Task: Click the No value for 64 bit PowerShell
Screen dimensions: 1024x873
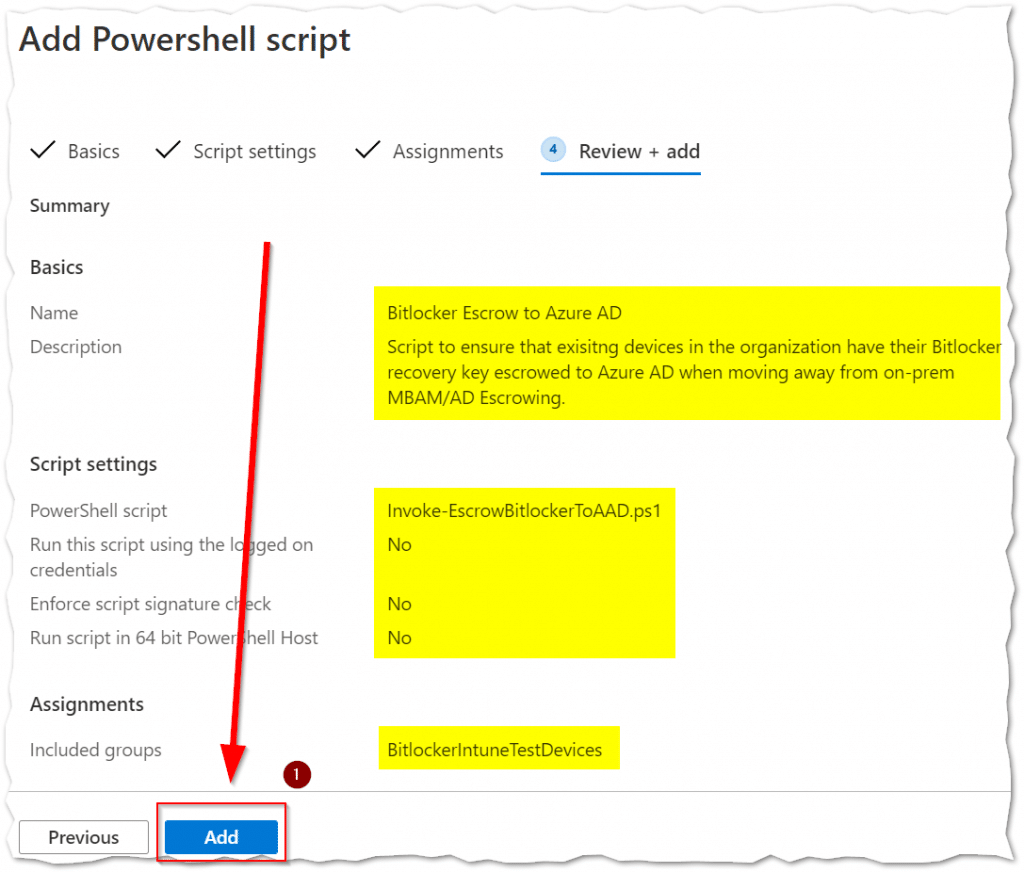Action: click(x=400, y=637)
